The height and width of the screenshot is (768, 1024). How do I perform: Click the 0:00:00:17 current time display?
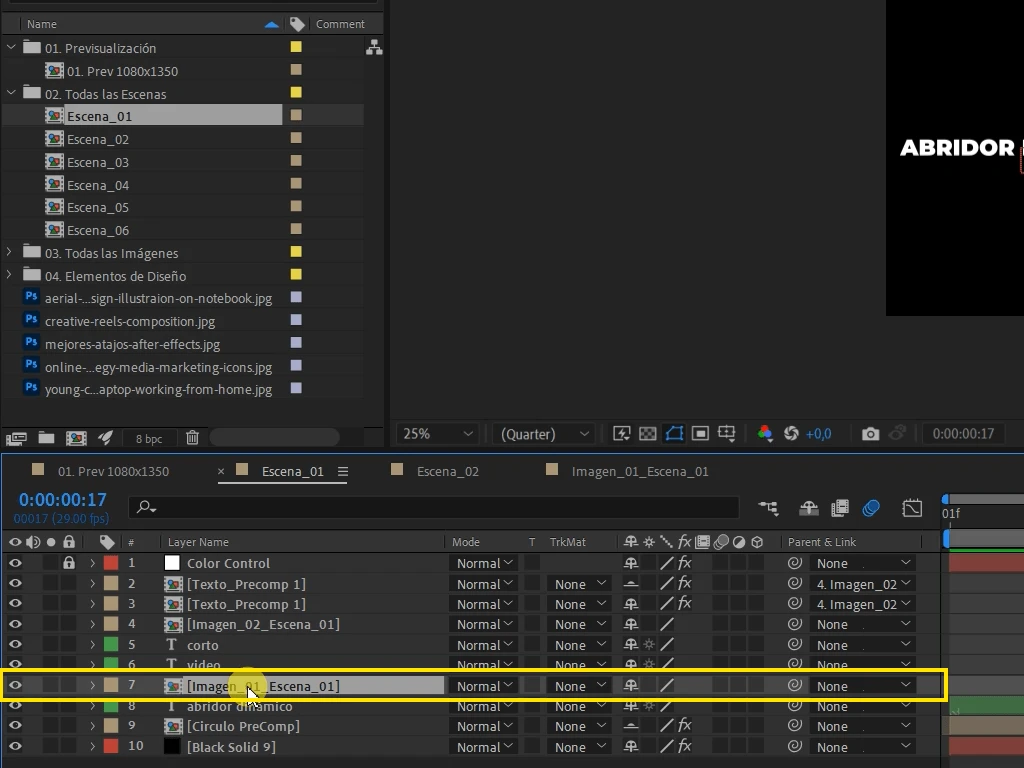pyautogui.click(x=62, y=500)
